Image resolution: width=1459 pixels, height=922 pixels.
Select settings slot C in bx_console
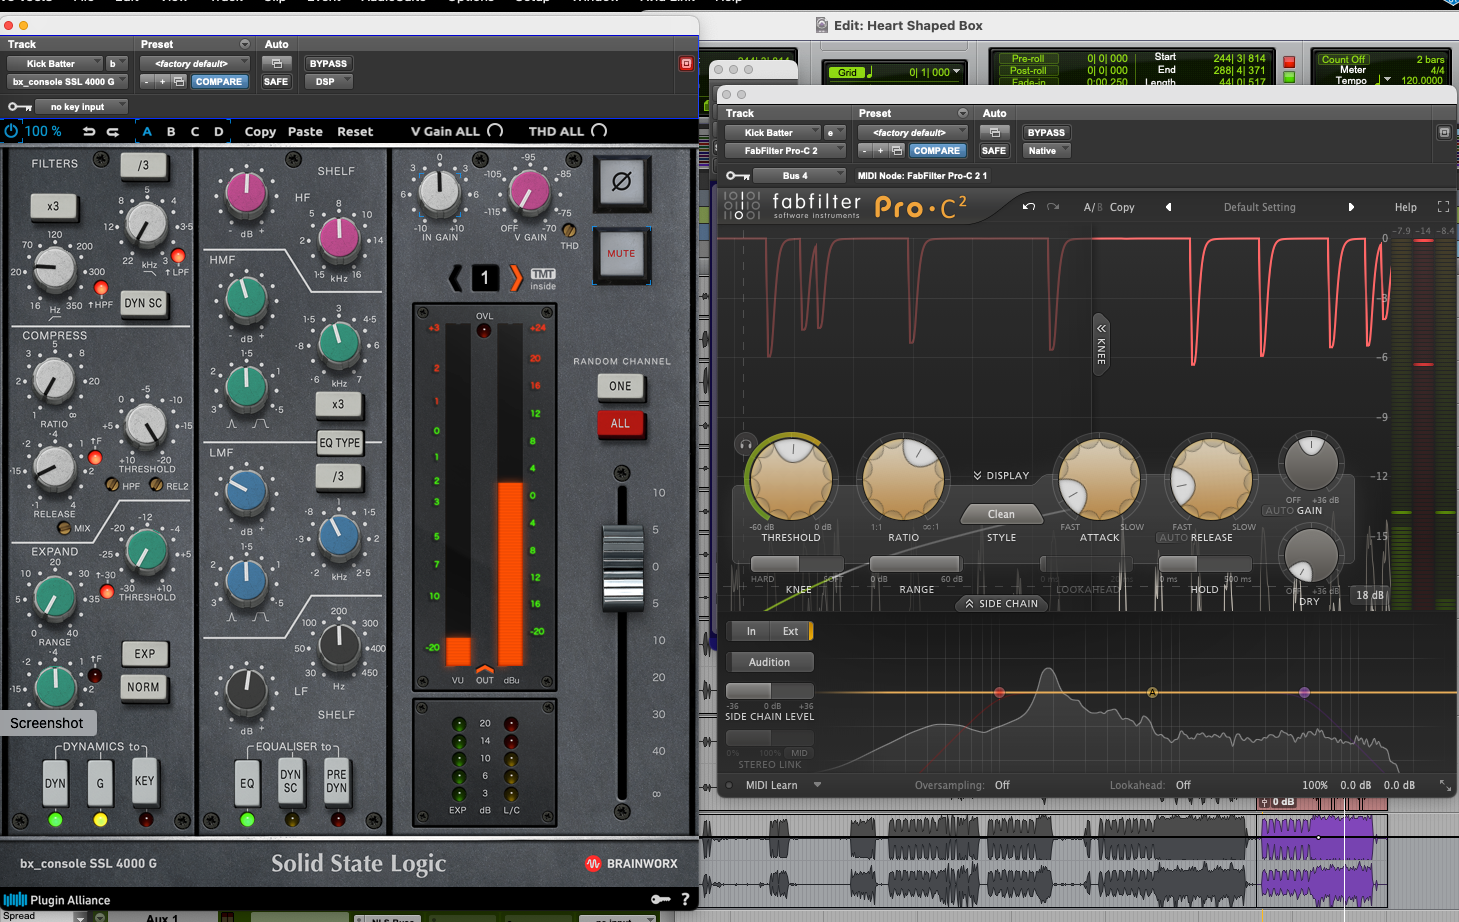point(195,131)
